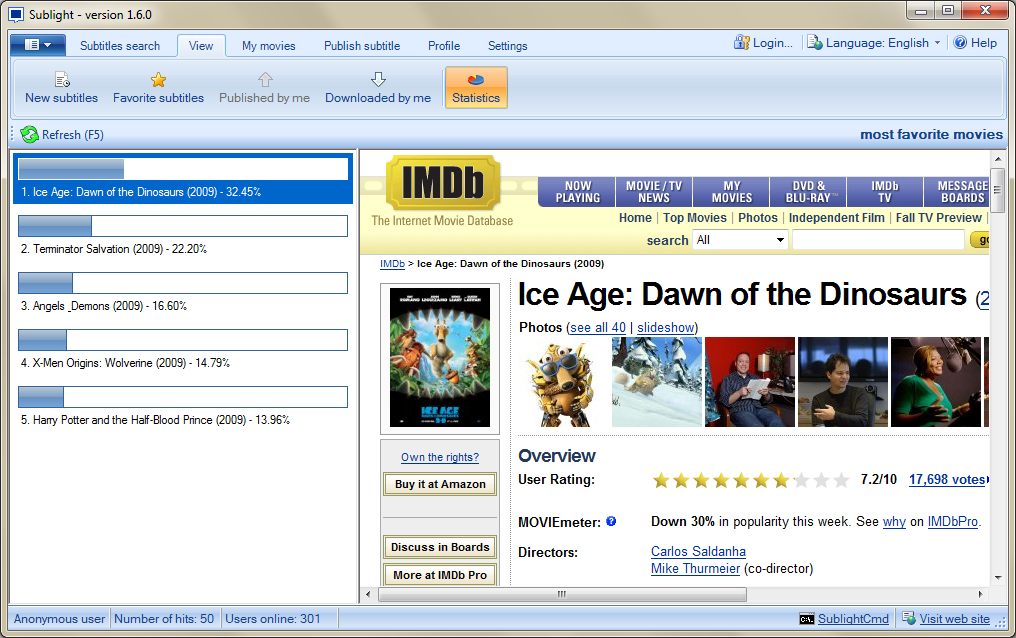The image size is (1016, 638).
Task: Click the IMDb Home link
Action: pos(635,218)
